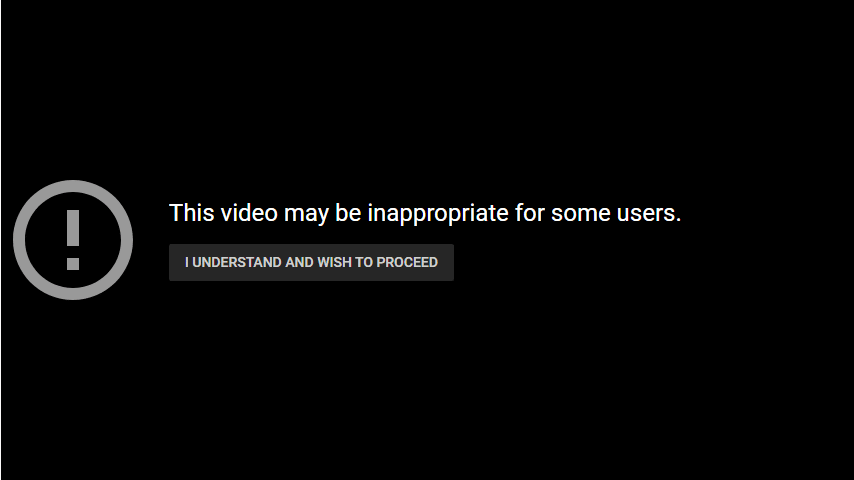This screenshot has width=854, height=480.
Task: Select the inappropriate video warning message text
Action: pyautogui.click(x=425, y=213)
